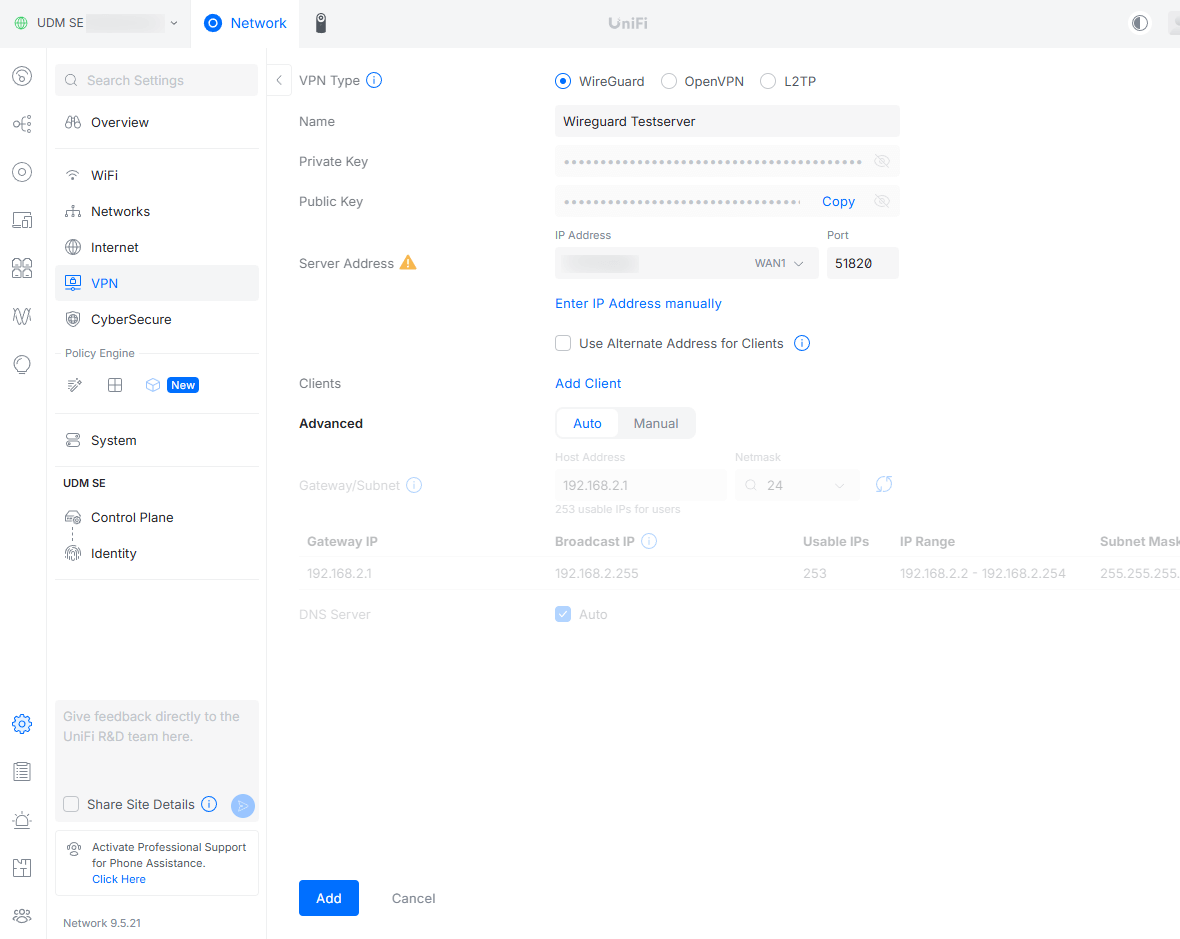This screenshot has height=939, width=1180.
Task: Open the Protect camera app icon
Action: click(x=321, y=23)
